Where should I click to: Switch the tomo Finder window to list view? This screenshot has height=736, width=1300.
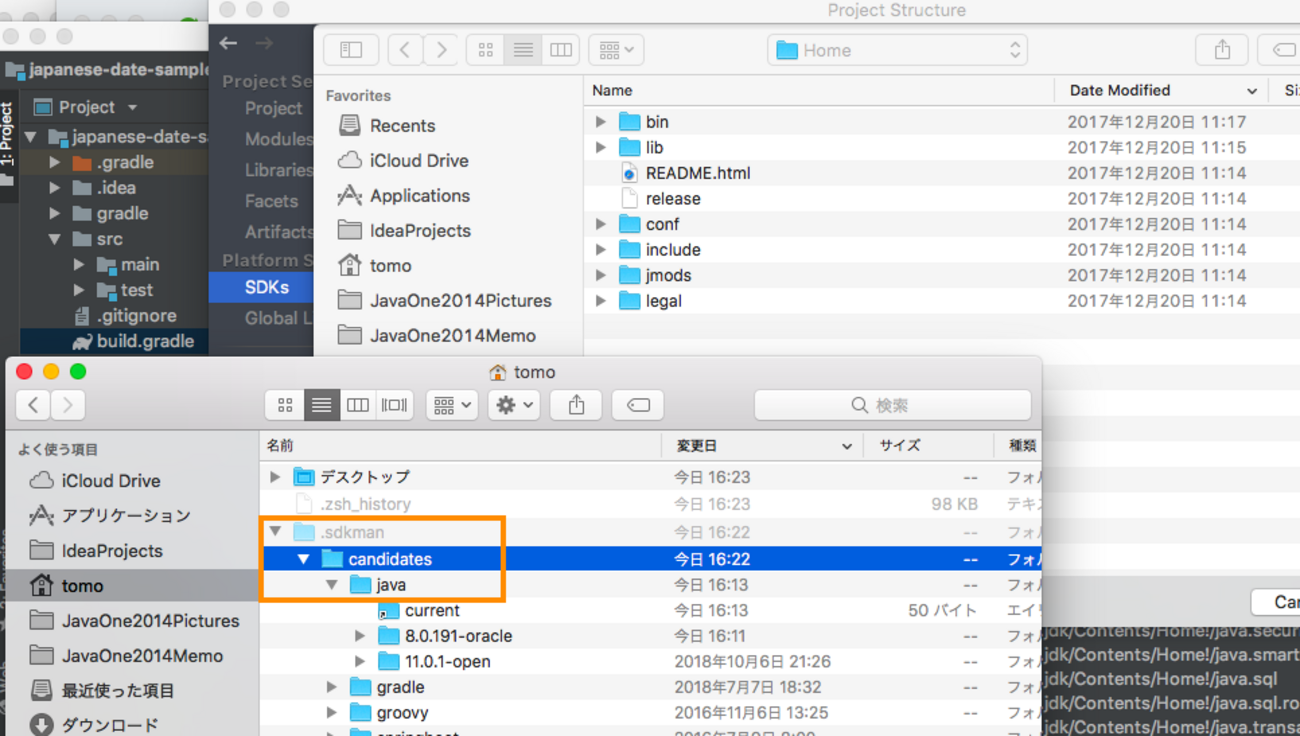pyautogui.click(x=321, y=405)
